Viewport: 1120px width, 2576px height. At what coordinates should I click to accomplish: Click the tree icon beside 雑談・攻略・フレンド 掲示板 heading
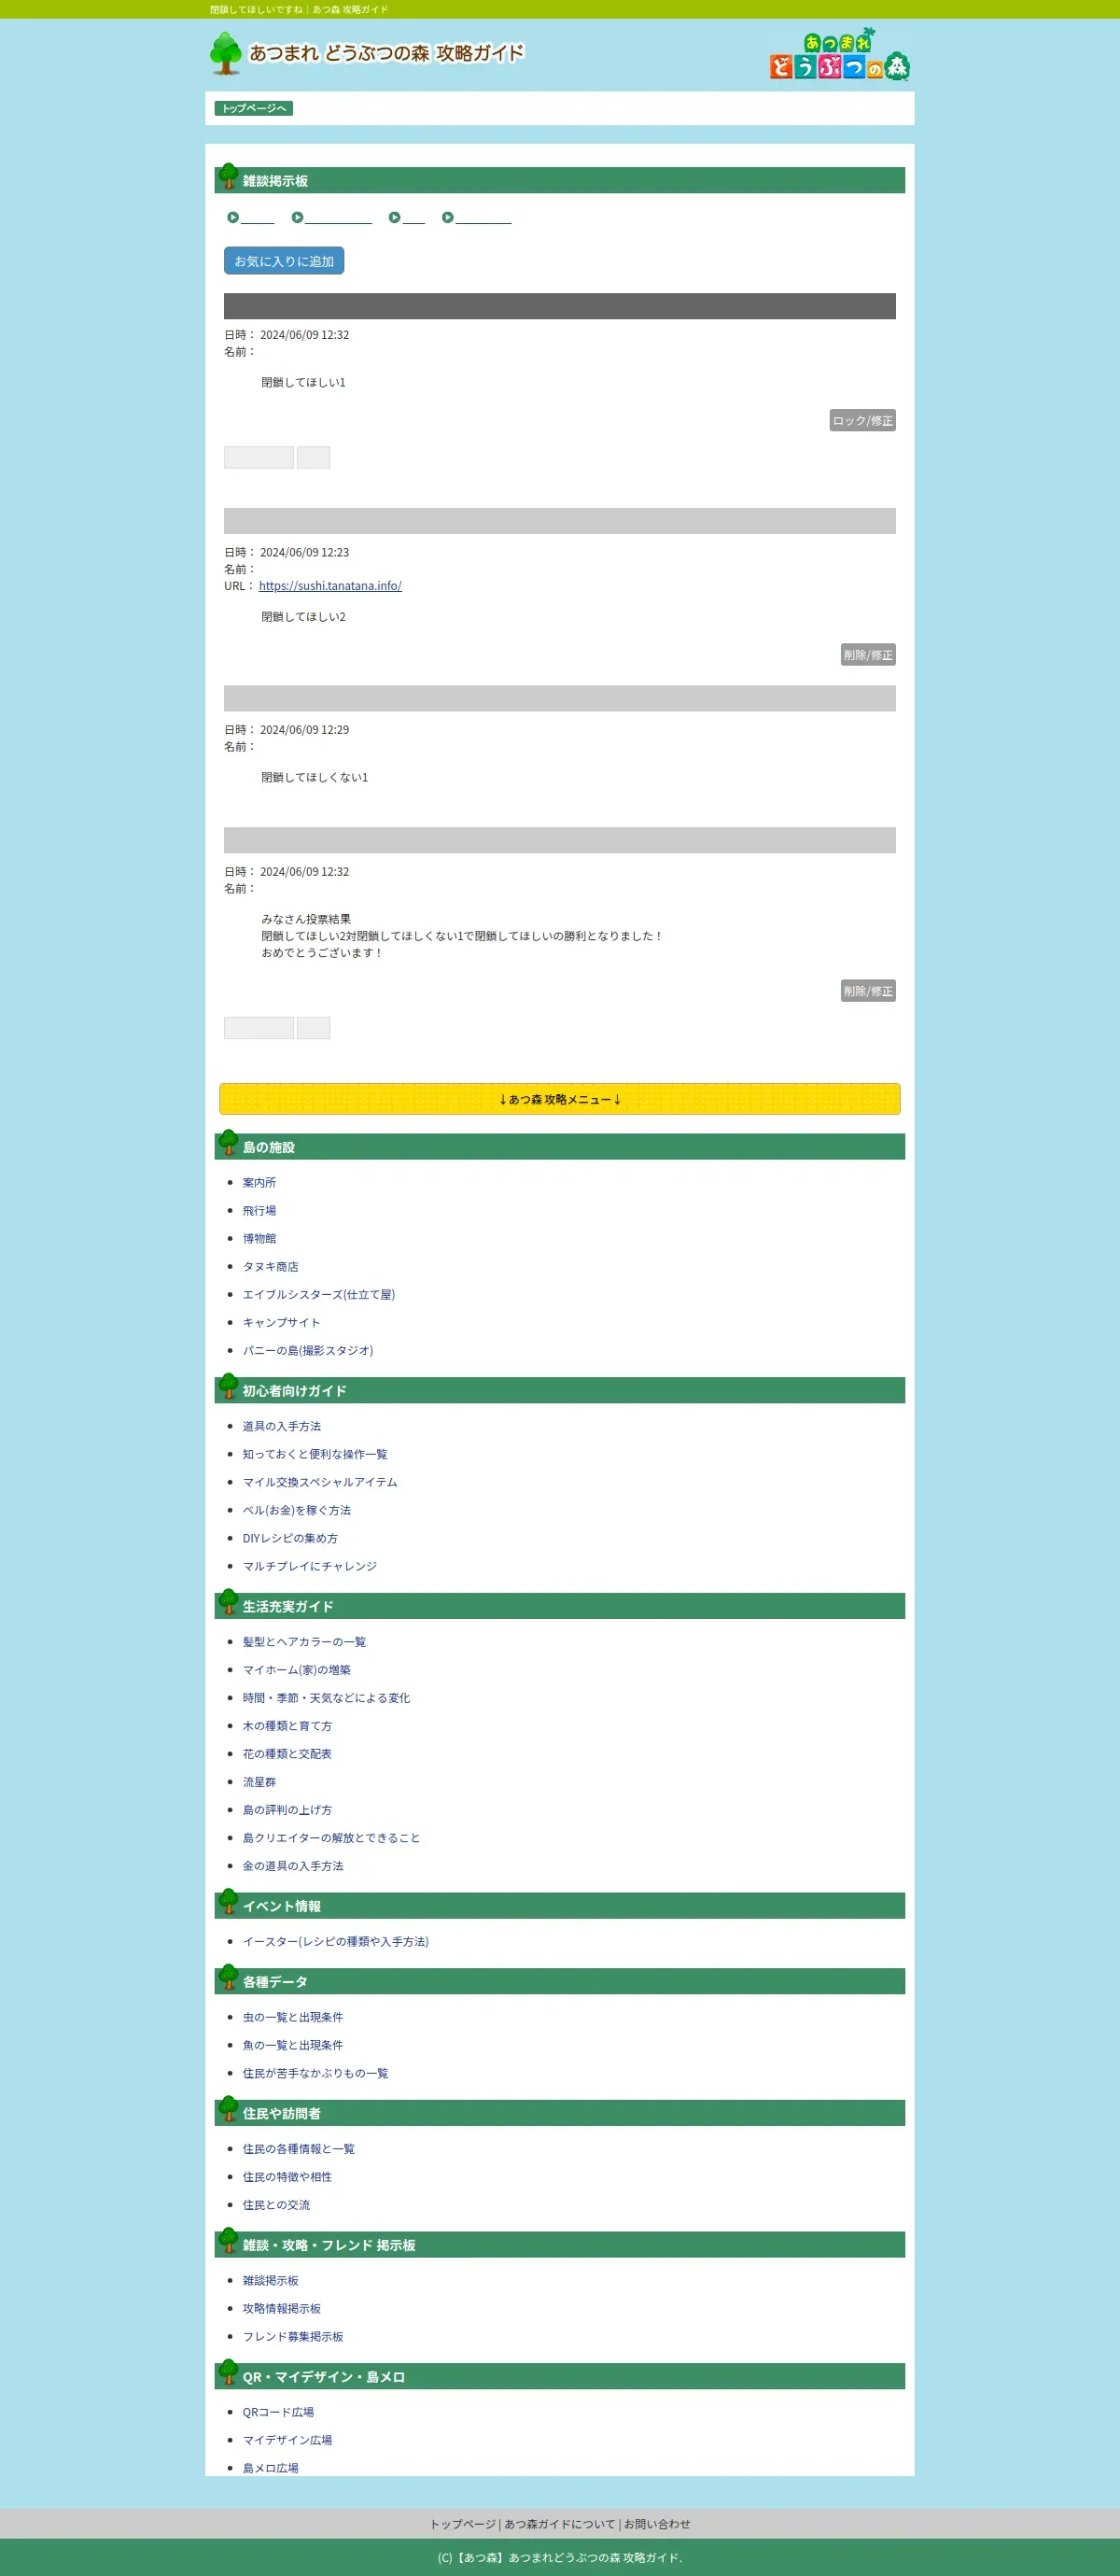[x=228, y=2241]
